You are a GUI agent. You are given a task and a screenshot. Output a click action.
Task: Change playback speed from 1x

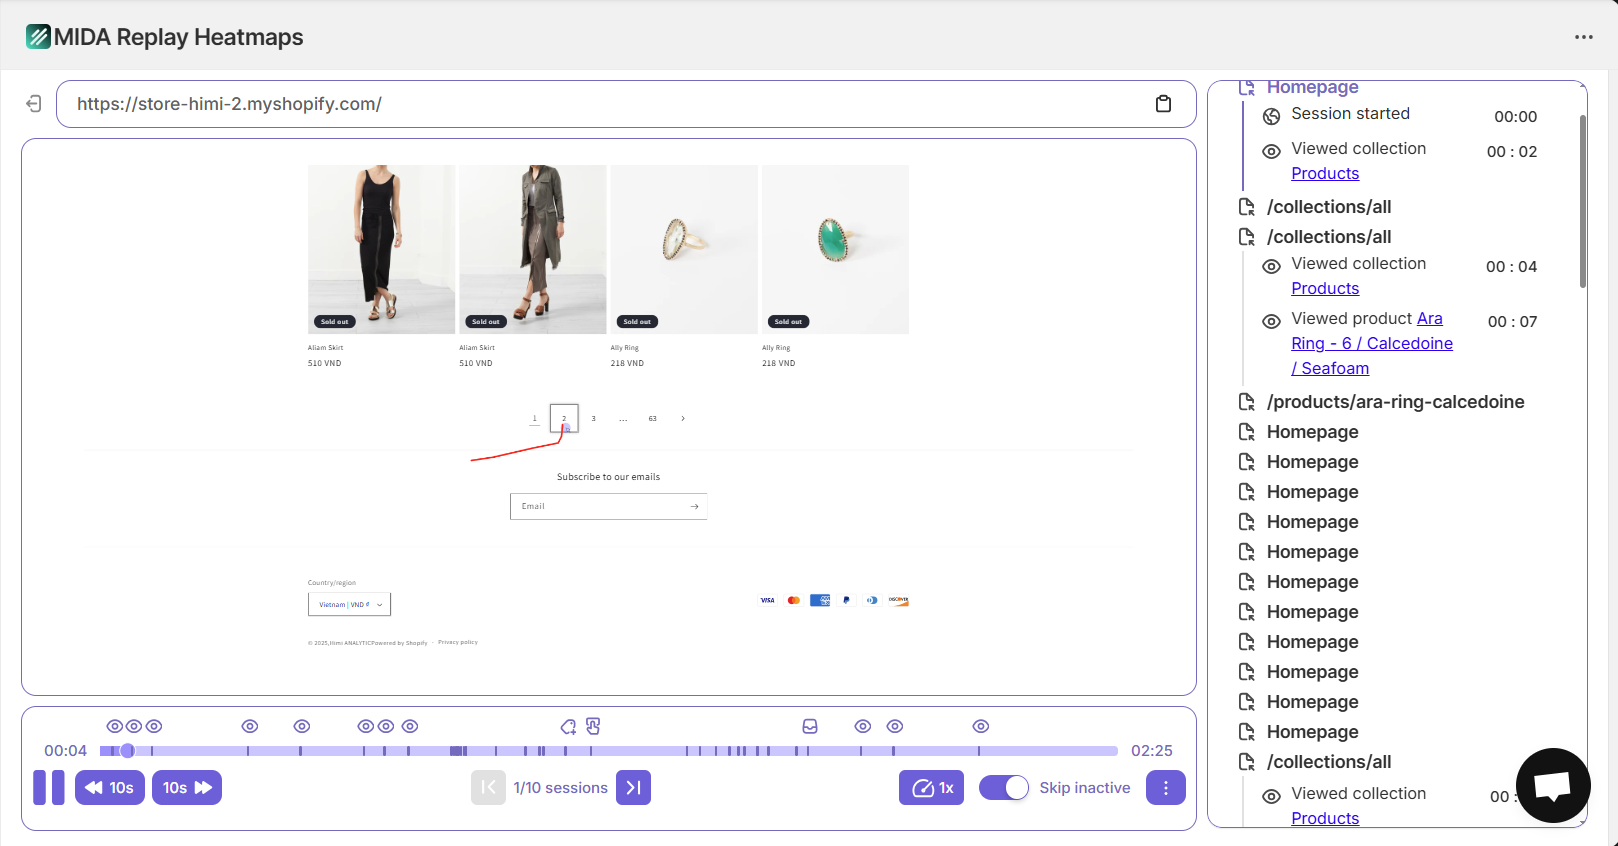[931, 788]
